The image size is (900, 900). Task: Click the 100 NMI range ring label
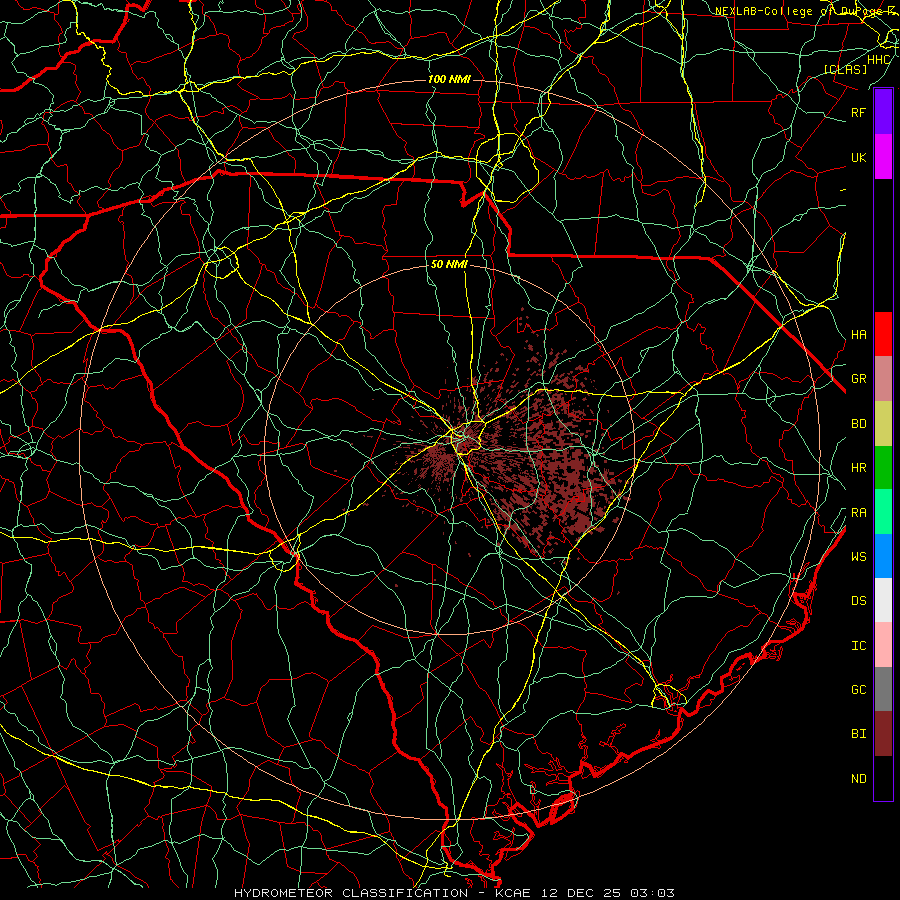(x=449, y=79)
